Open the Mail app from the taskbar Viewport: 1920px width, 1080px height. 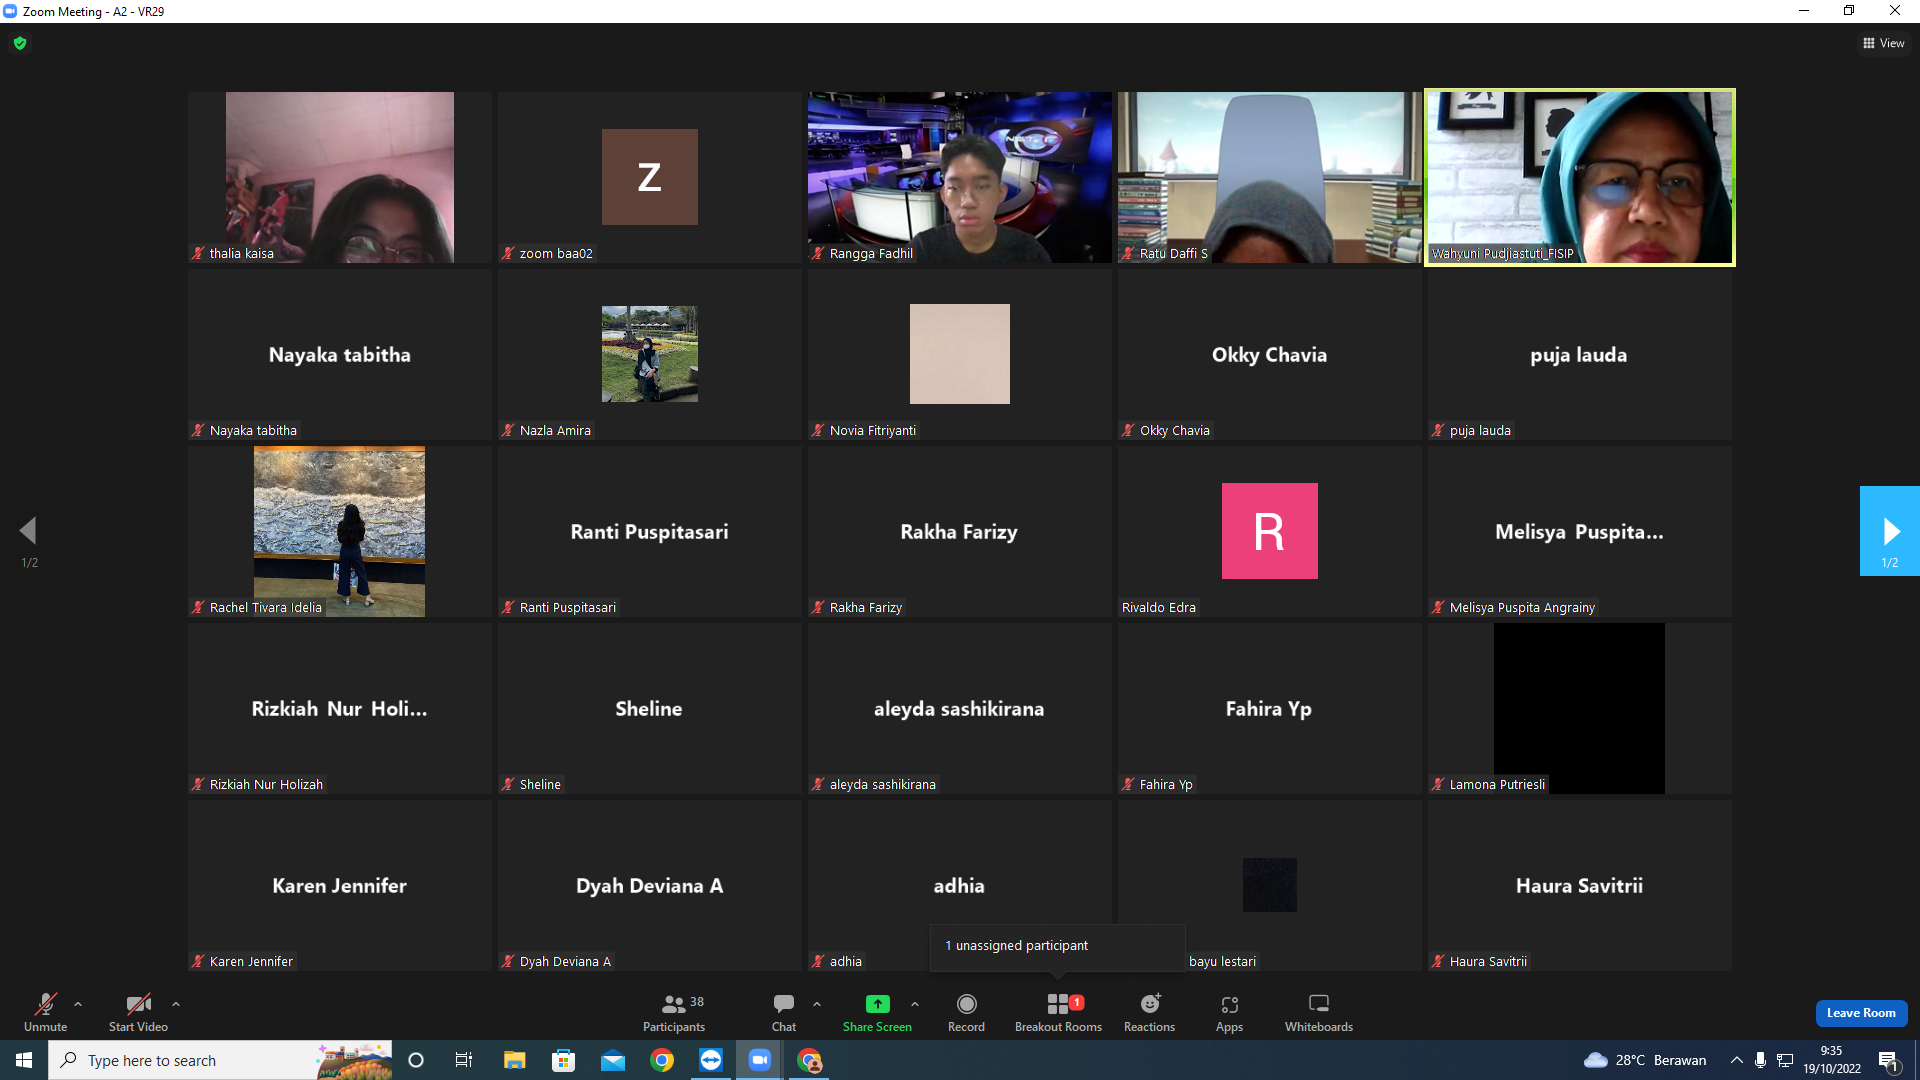[x=613, y=1060]
